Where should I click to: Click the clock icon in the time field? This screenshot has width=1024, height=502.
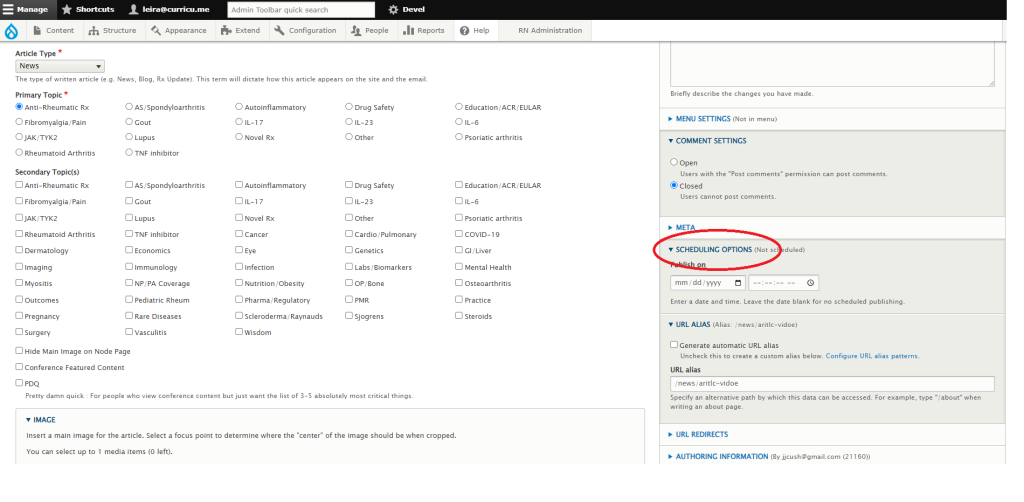[810, 283]
